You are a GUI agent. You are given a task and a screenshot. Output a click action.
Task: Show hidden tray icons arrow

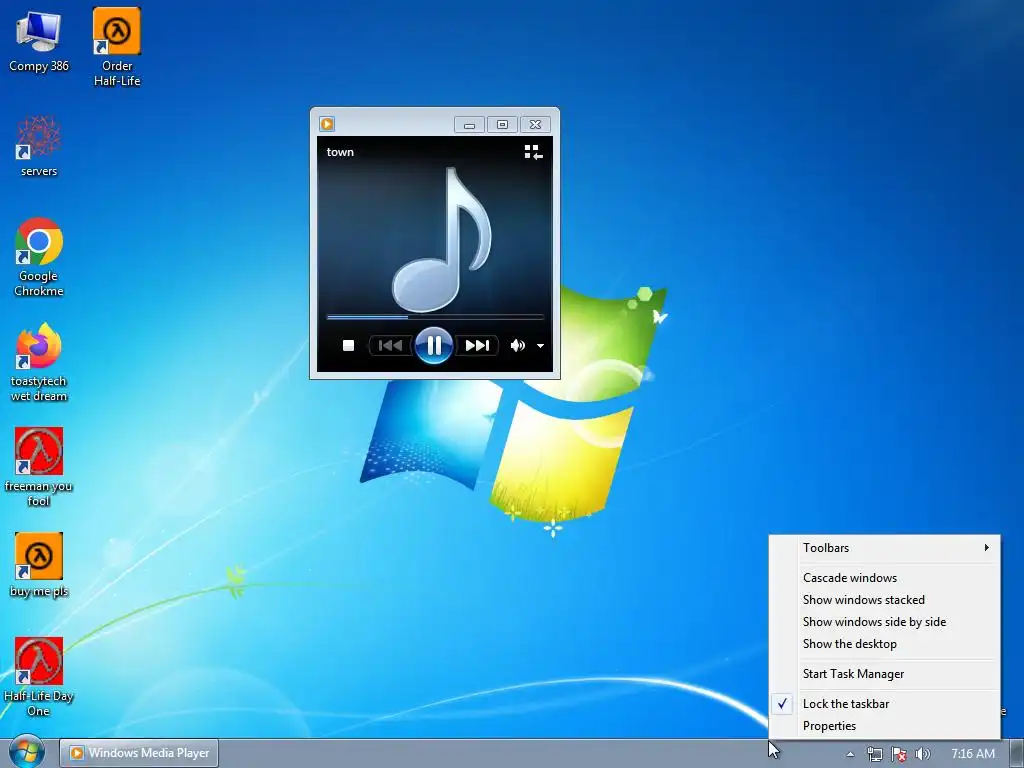850,754
